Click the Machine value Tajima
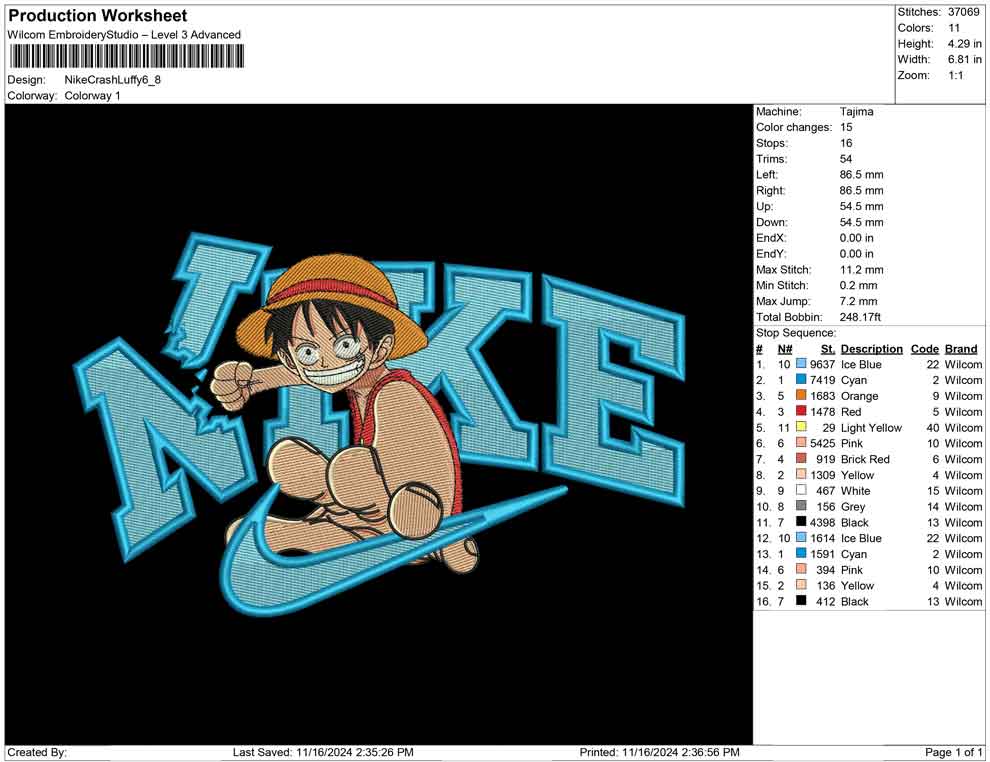 pos(856,111)
